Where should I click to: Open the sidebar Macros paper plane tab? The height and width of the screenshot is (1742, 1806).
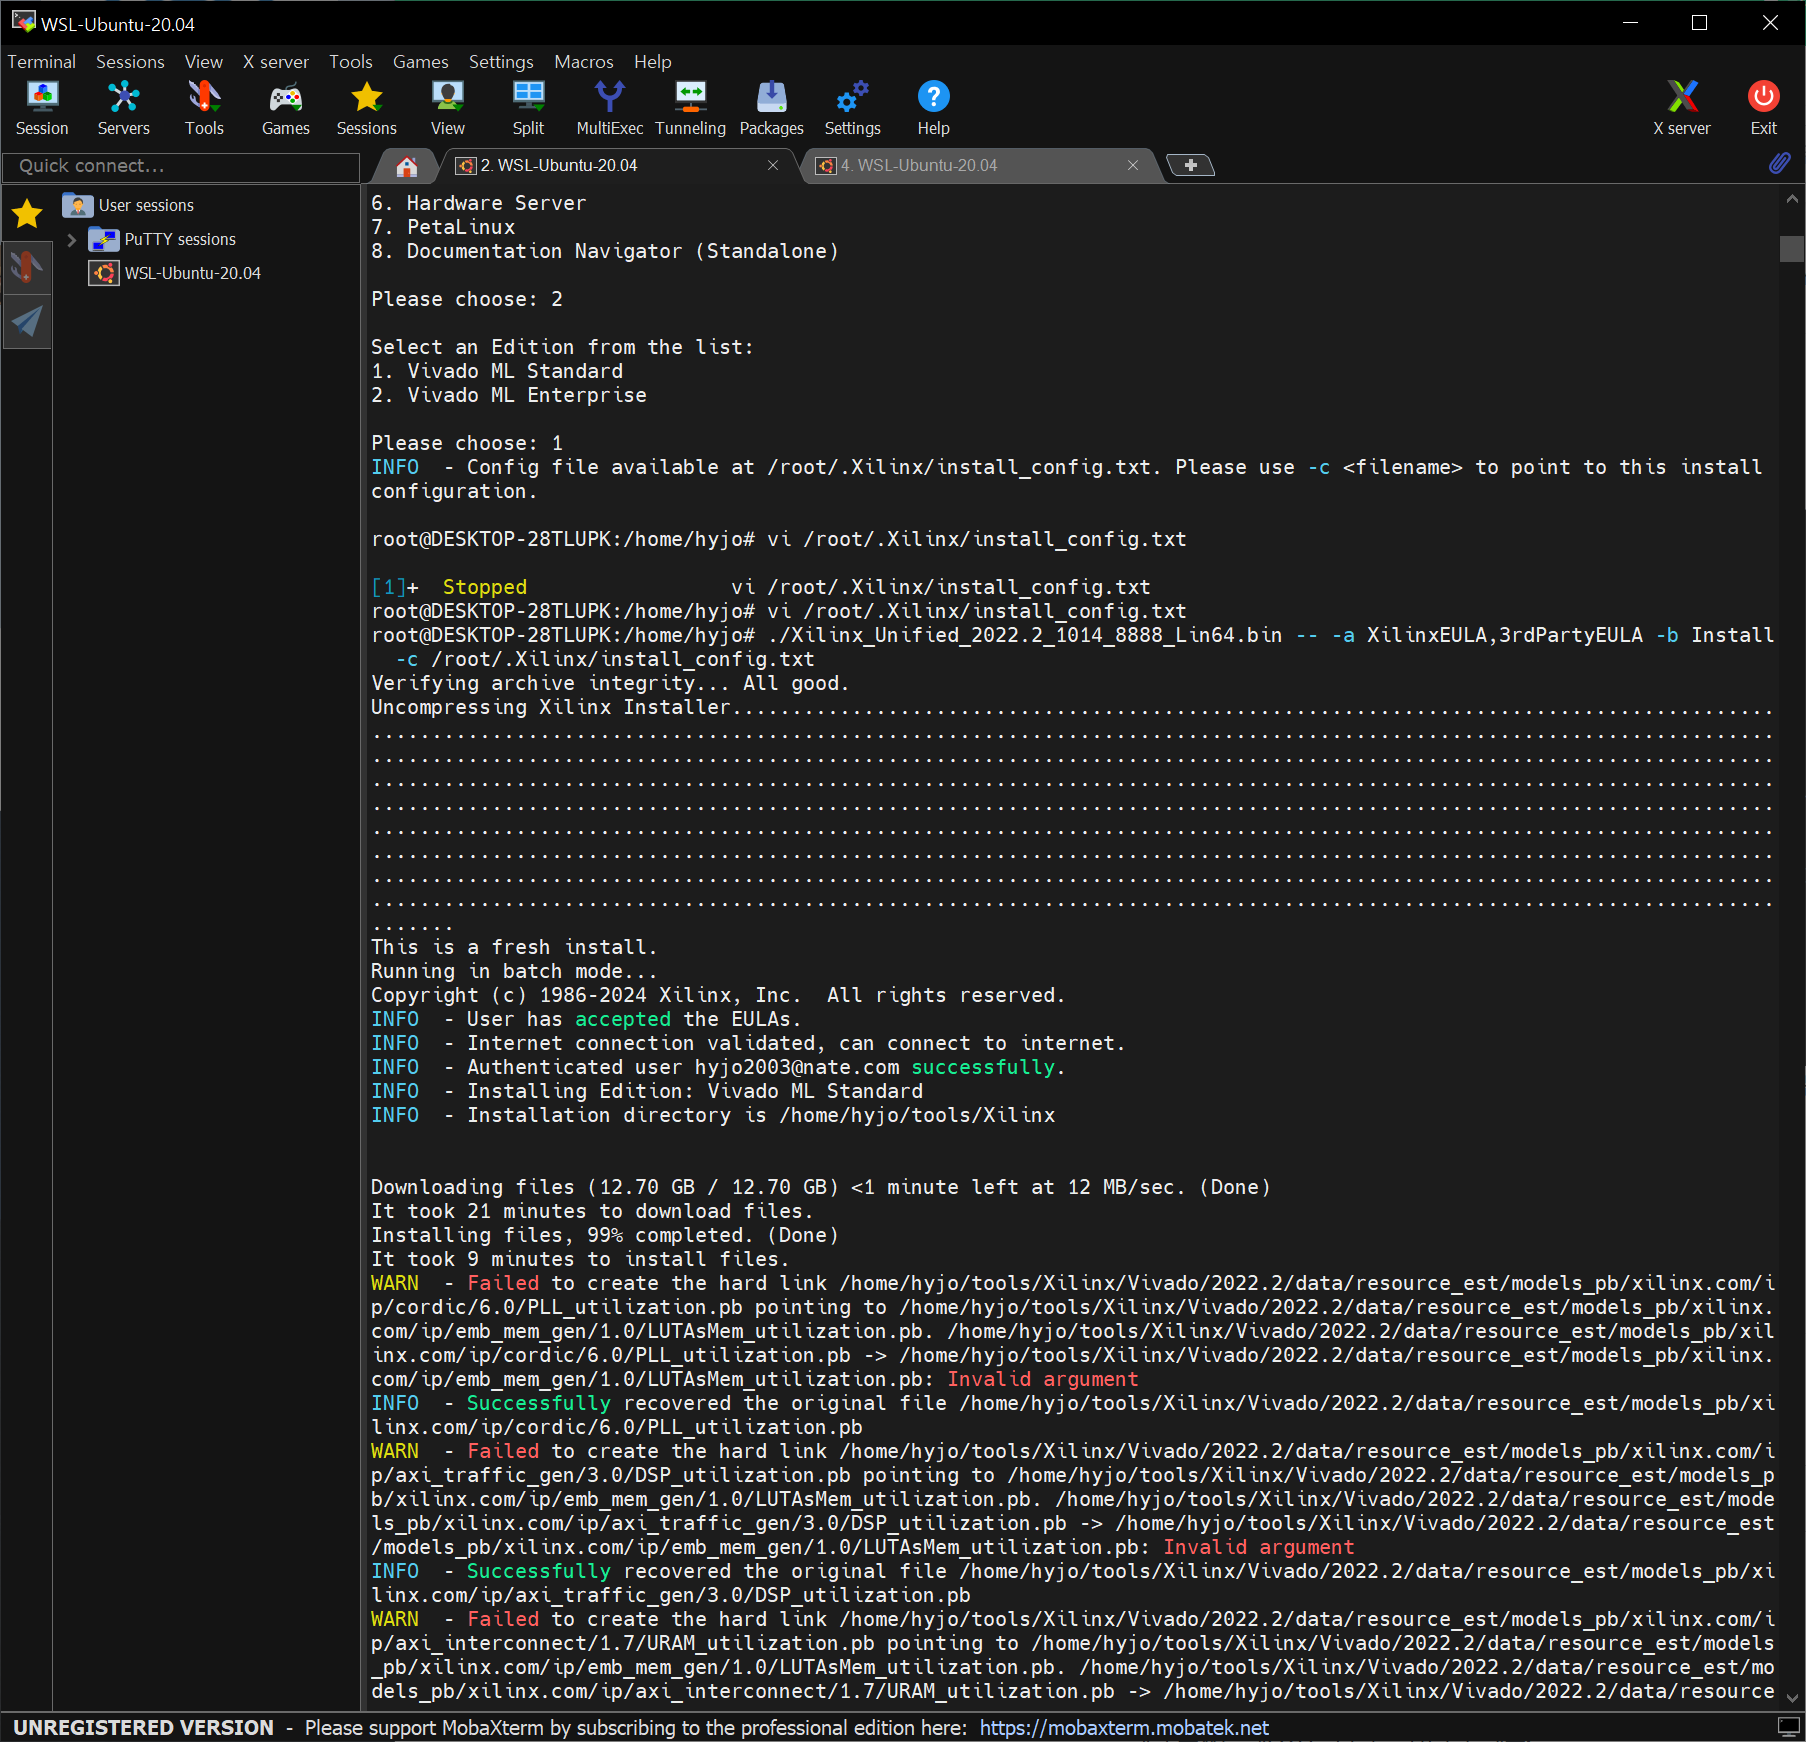coord(27,321)
